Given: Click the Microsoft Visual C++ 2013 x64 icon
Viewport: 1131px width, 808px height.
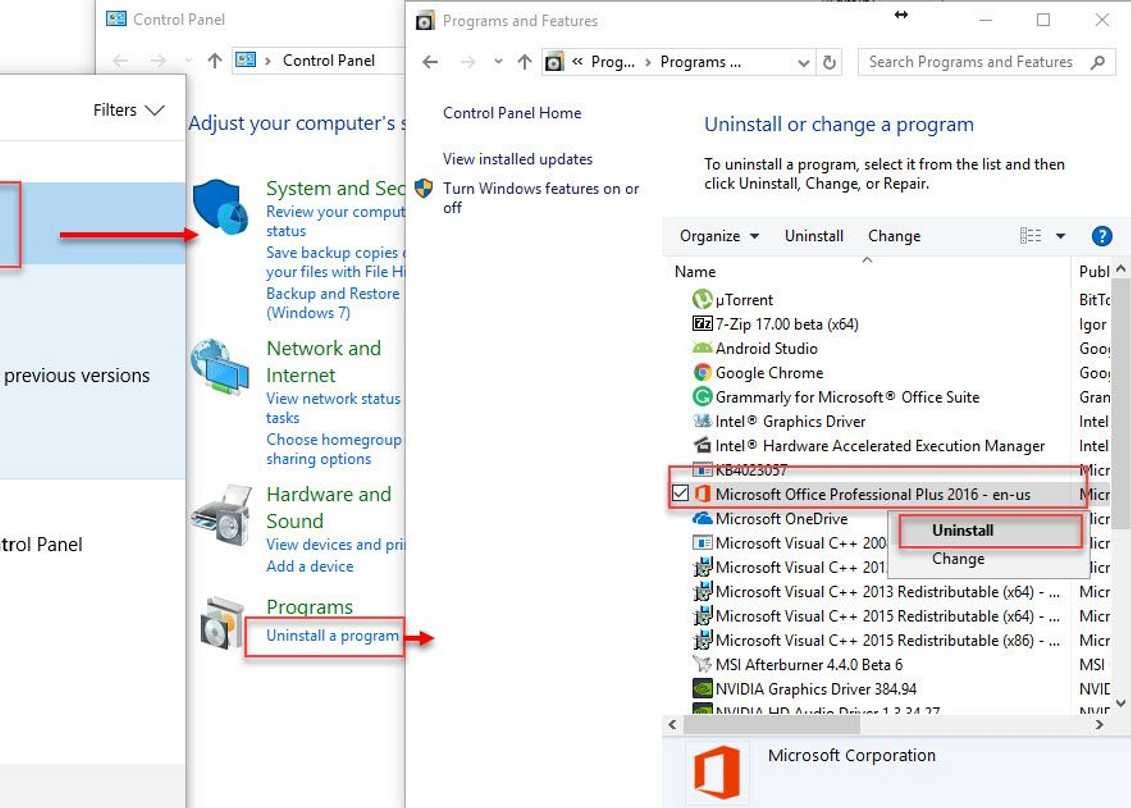Looking at the screenshot, I should pos(702,592).
